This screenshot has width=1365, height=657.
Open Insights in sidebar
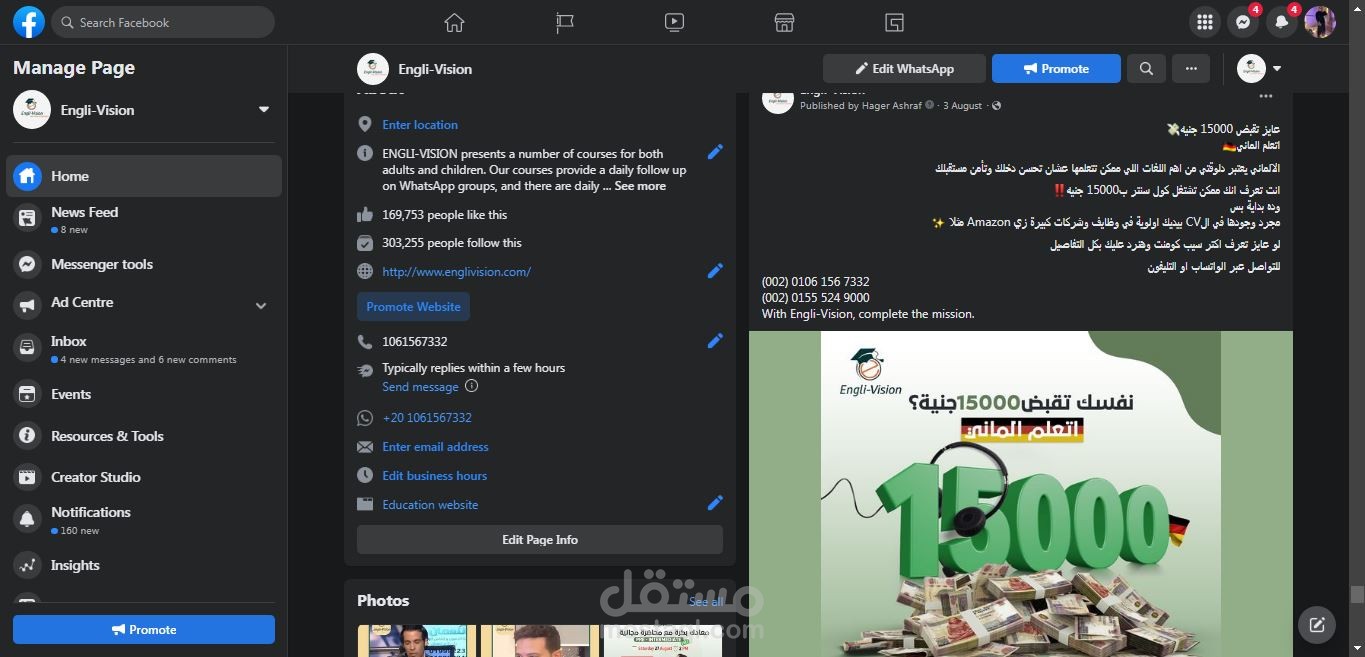point(144,565)
